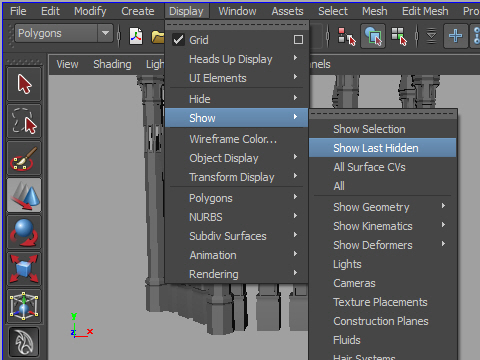Click the stacked lines mask icon
The width and height of the screenshot is (480, 360).
(431, 36)
